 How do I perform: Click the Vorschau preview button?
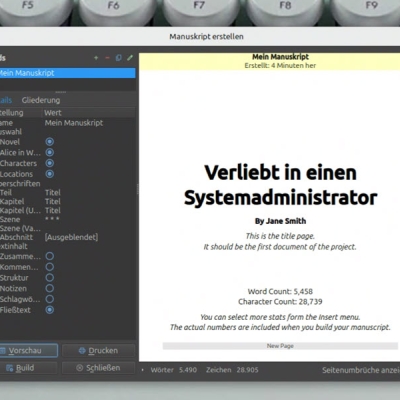pyautogui.click(x=28, y=350)
